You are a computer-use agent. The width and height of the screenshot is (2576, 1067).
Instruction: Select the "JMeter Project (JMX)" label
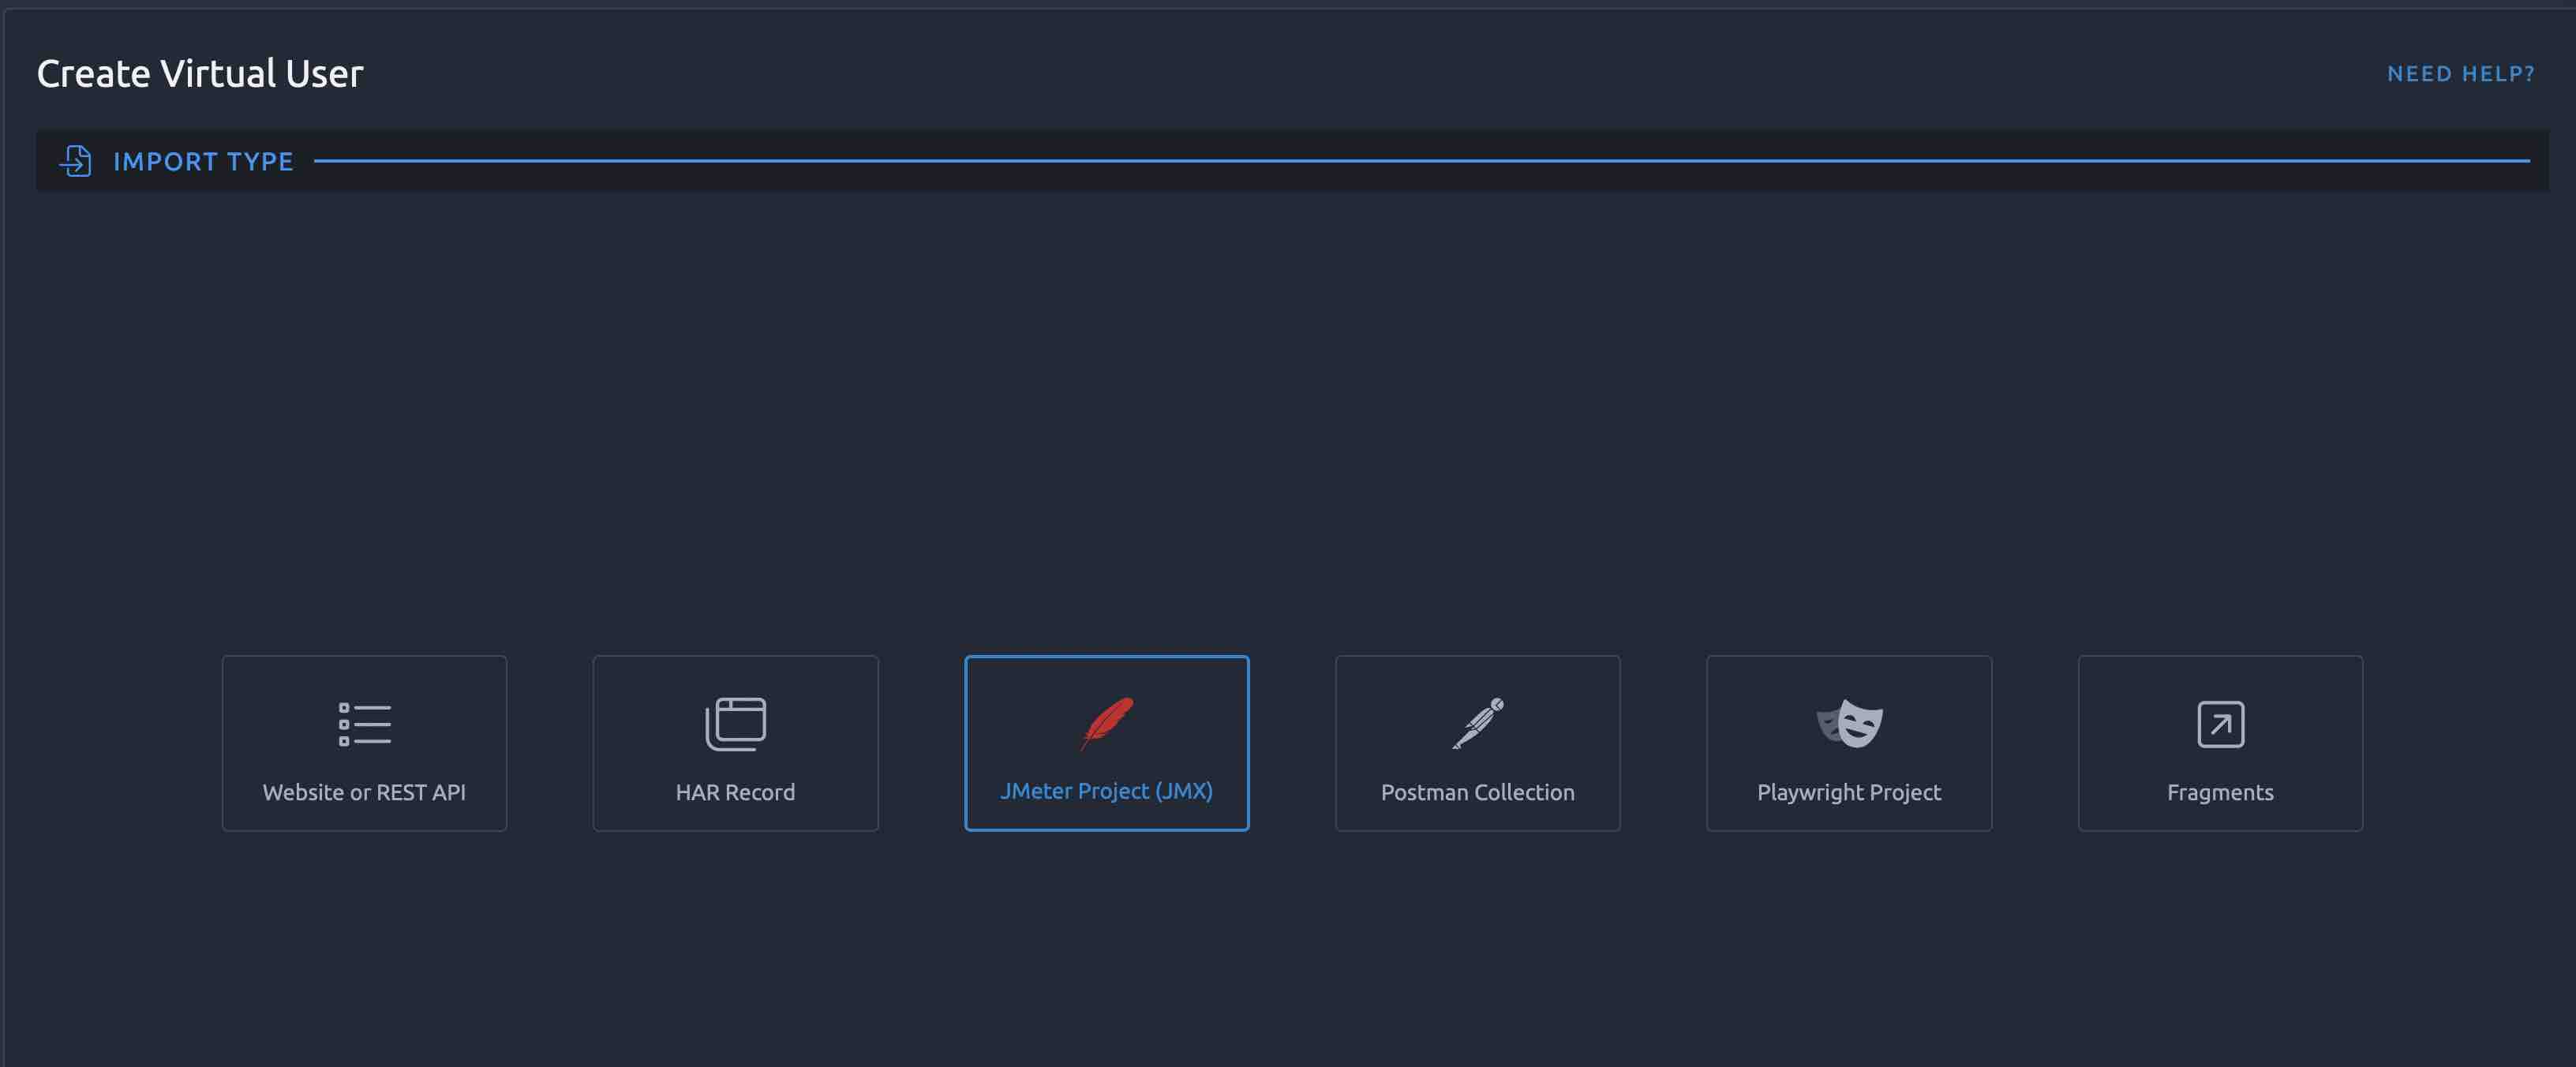click(1106, 791)
